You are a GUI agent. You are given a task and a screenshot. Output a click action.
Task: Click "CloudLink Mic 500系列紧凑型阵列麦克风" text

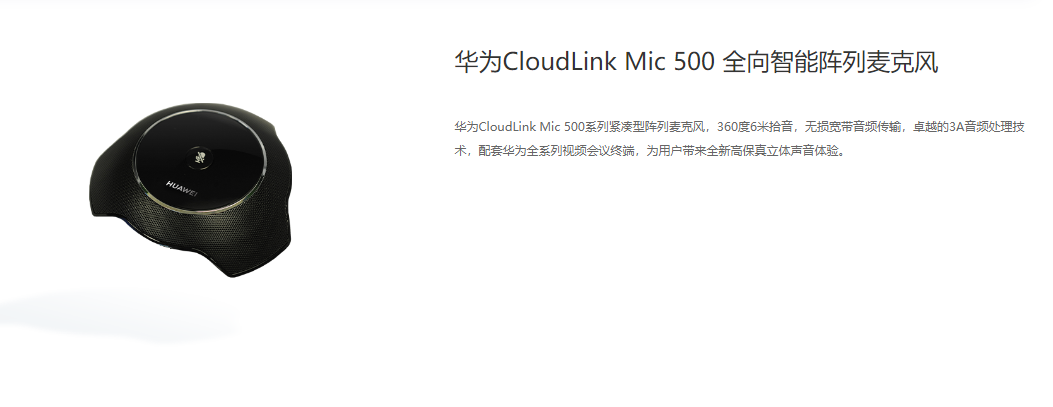coord(591,126)
